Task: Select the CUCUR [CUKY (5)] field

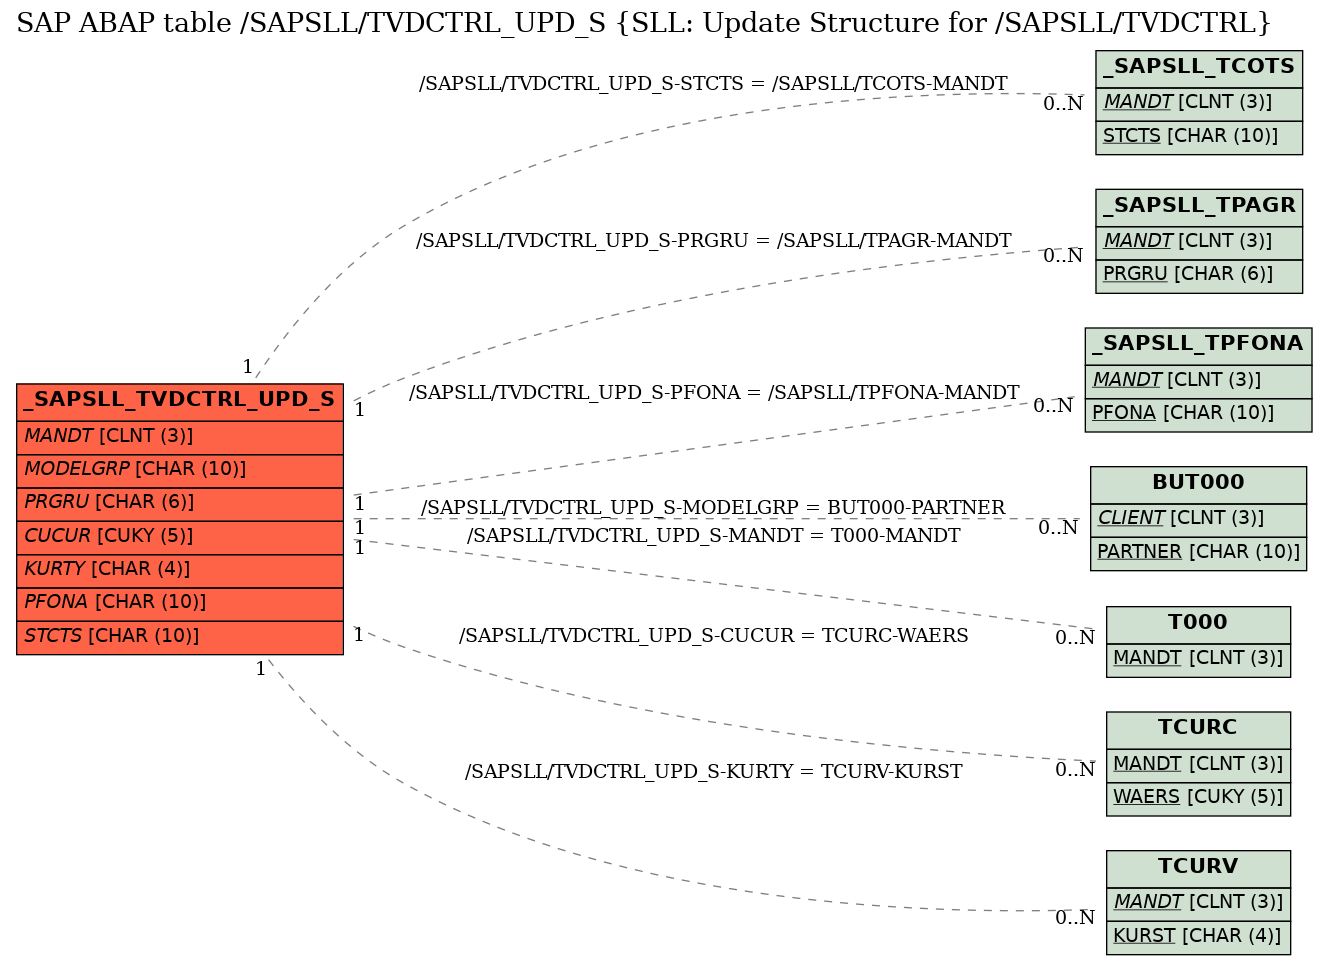Action: pos(180,536)
